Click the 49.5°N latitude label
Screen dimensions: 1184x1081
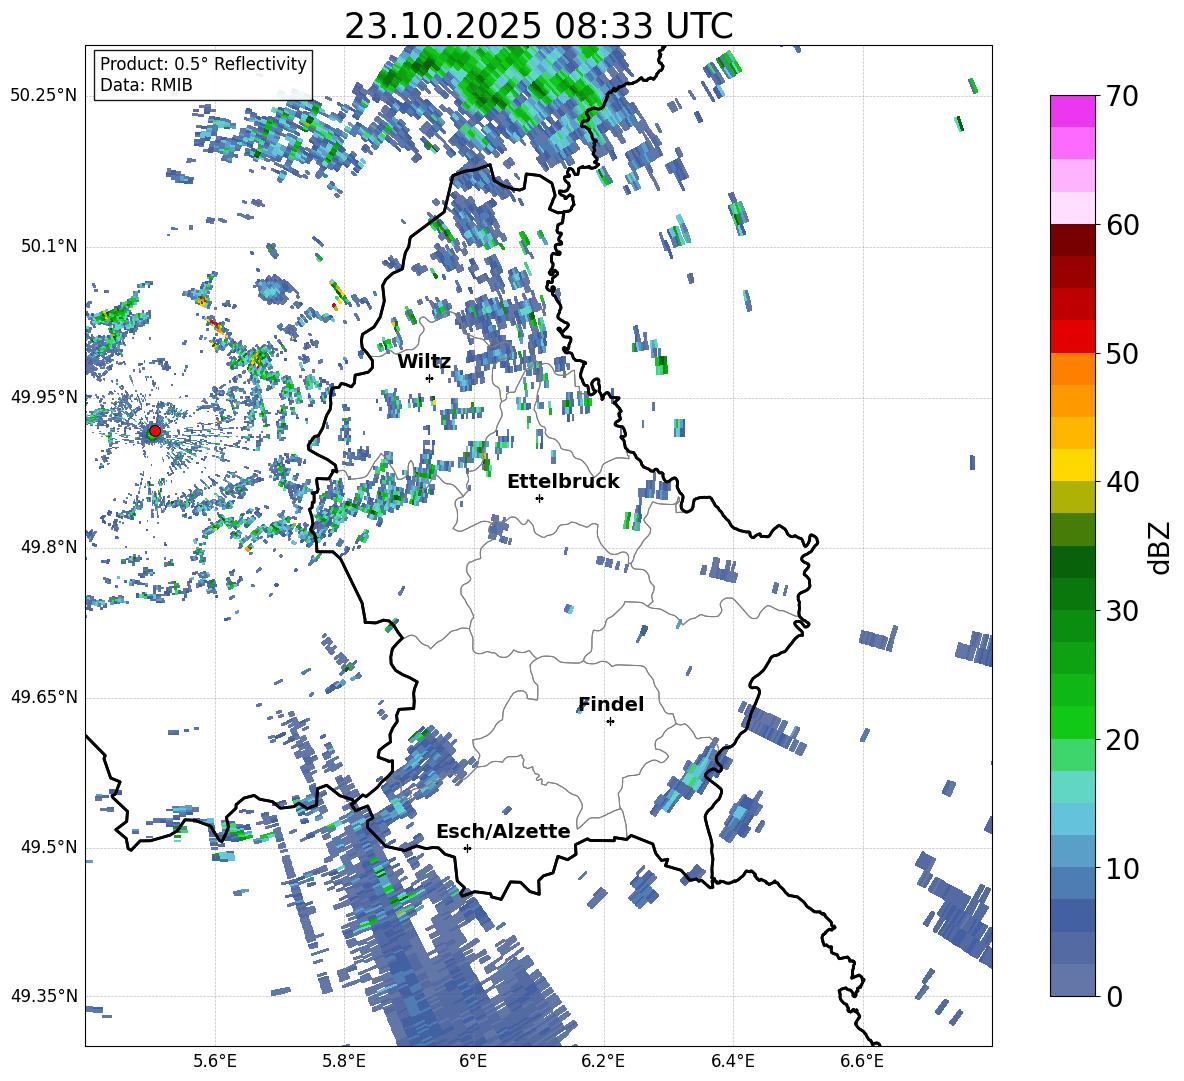(48, 847)
